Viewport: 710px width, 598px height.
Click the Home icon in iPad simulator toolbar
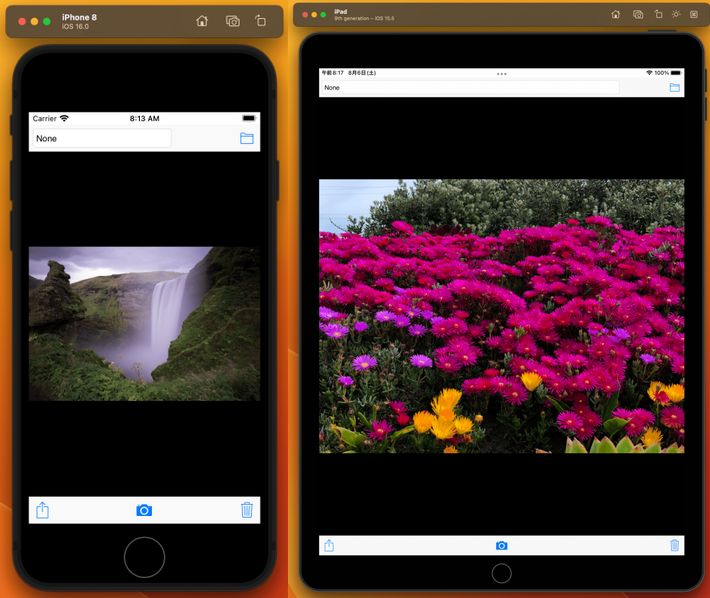(615, 15)
